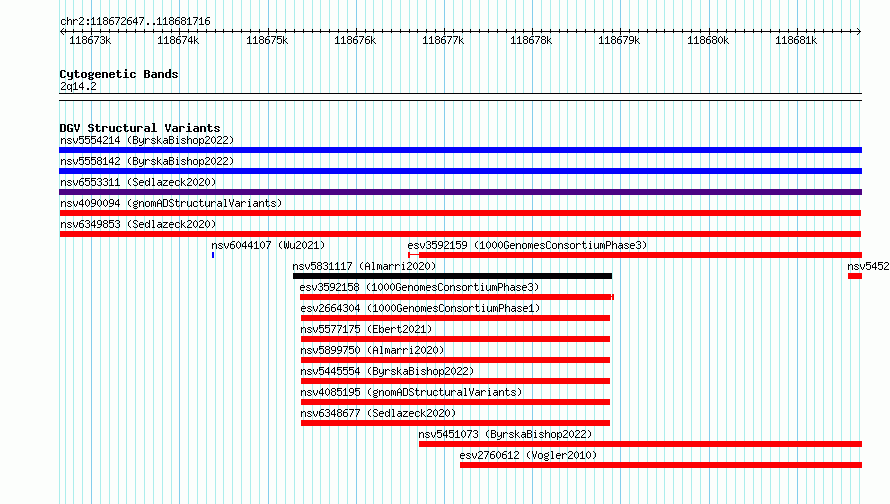This screenshot has height=504, width=890.
Task: Click the 118673k ruler label
Action: point(90,40)
